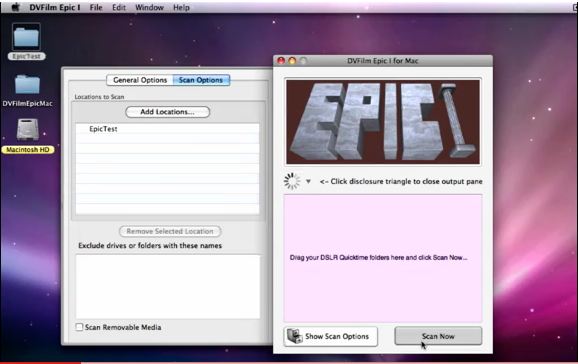578x364 pixels.
Task: Click the Remove Selected Location button
Action: [170, 231]
